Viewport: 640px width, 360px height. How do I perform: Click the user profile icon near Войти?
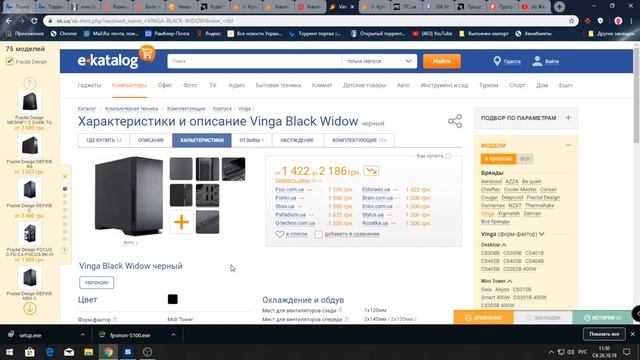point(537,61)
